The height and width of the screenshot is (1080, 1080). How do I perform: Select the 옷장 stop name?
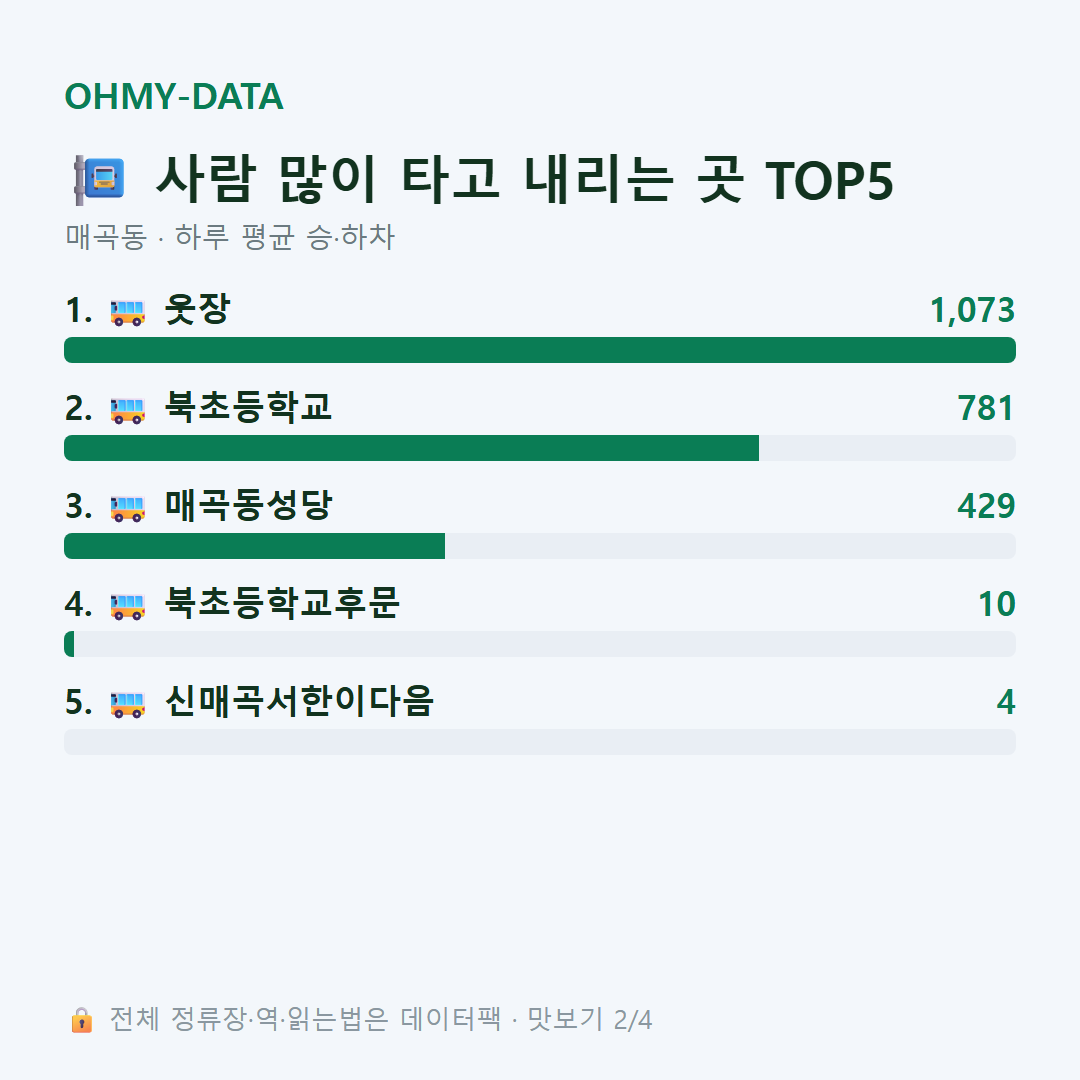[197, 309]
